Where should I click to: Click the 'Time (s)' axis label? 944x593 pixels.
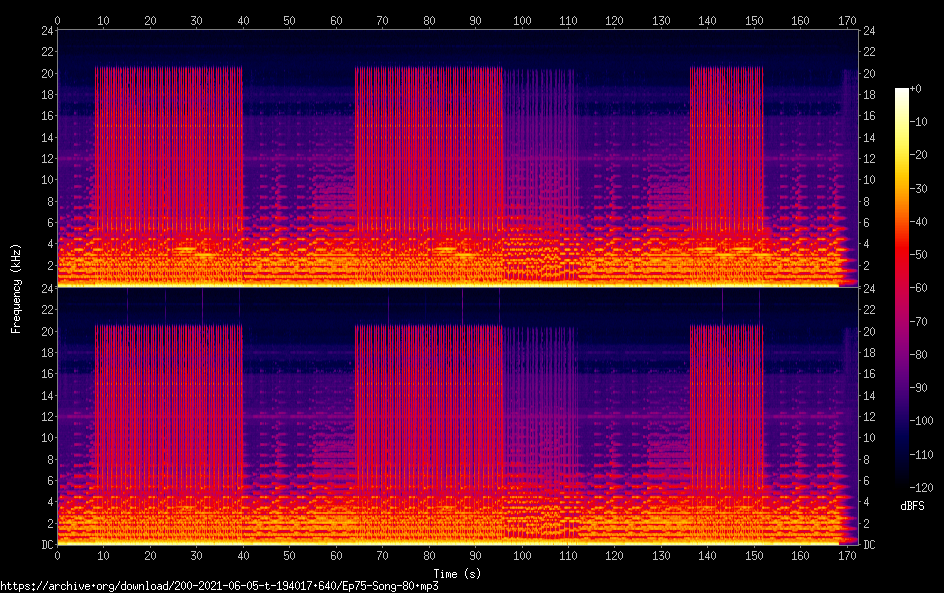[457, 574]
